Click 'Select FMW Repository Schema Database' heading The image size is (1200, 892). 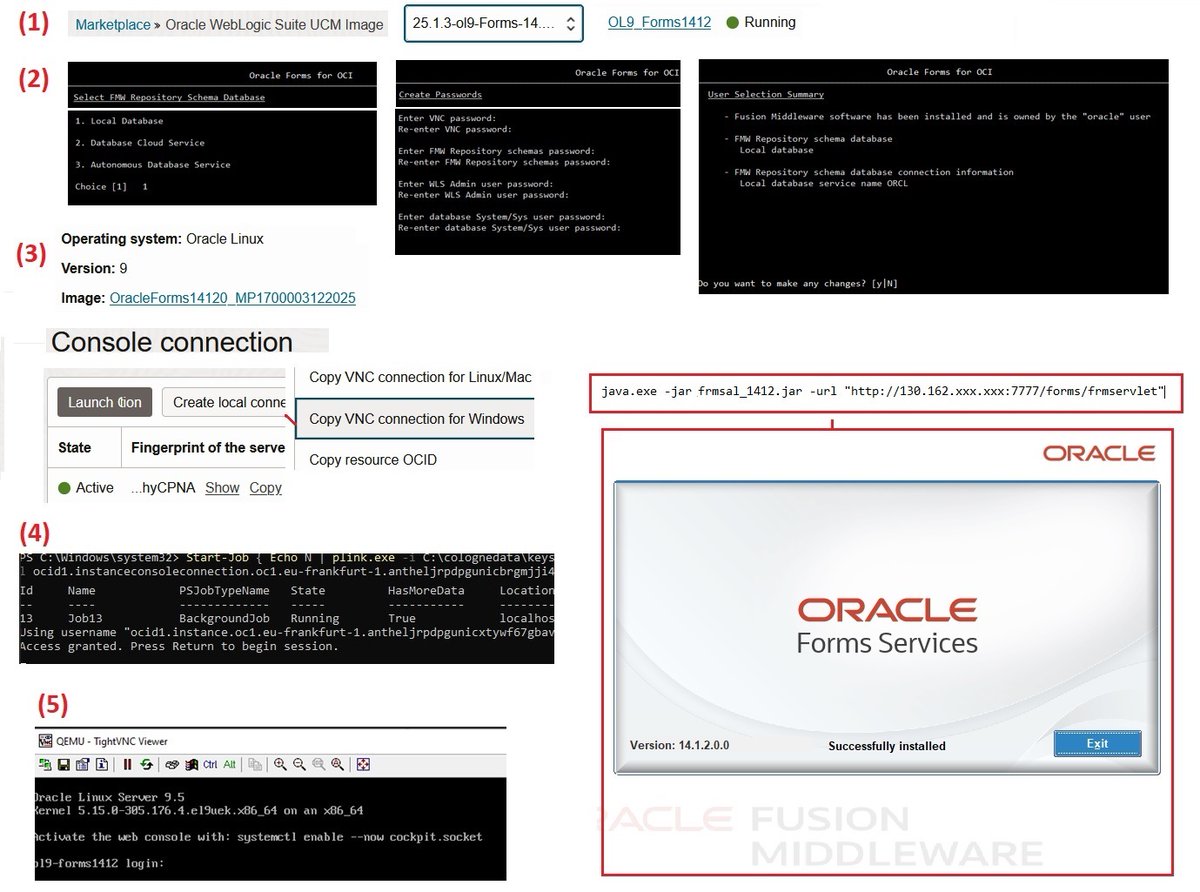coord(169,98)
